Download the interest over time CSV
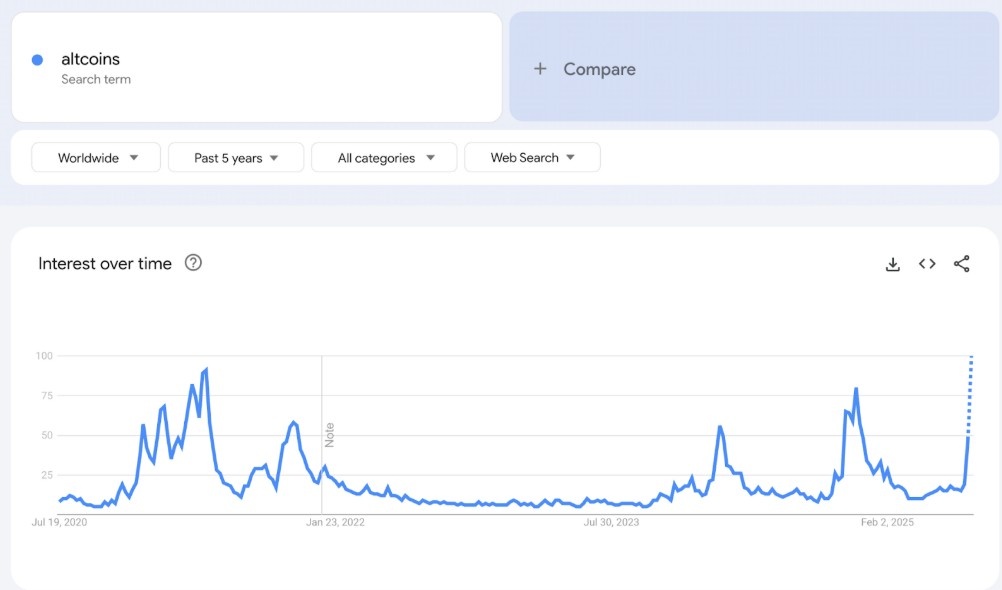 click(893, 264)
